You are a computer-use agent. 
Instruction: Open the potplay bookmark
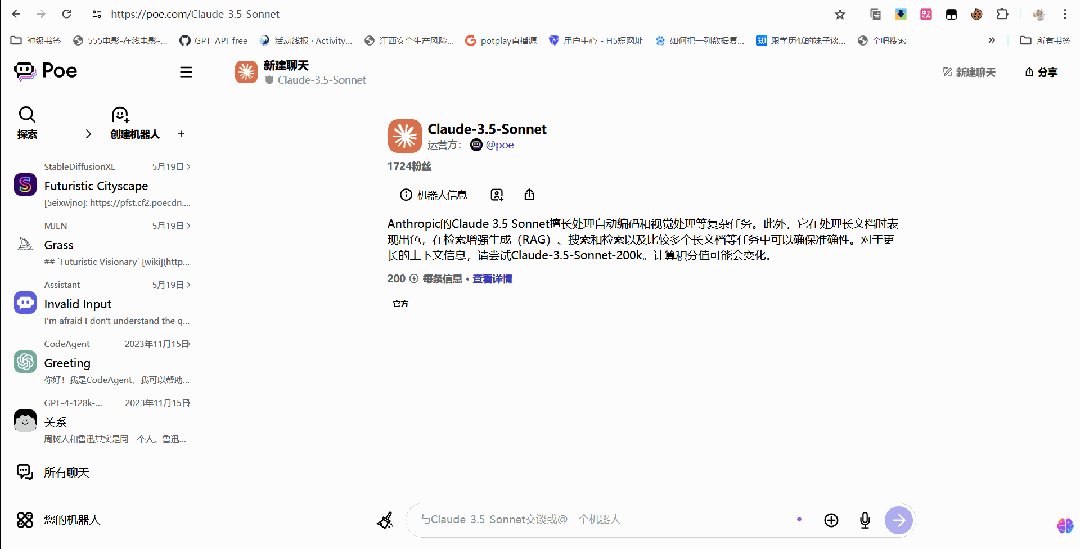click(501, 41)
